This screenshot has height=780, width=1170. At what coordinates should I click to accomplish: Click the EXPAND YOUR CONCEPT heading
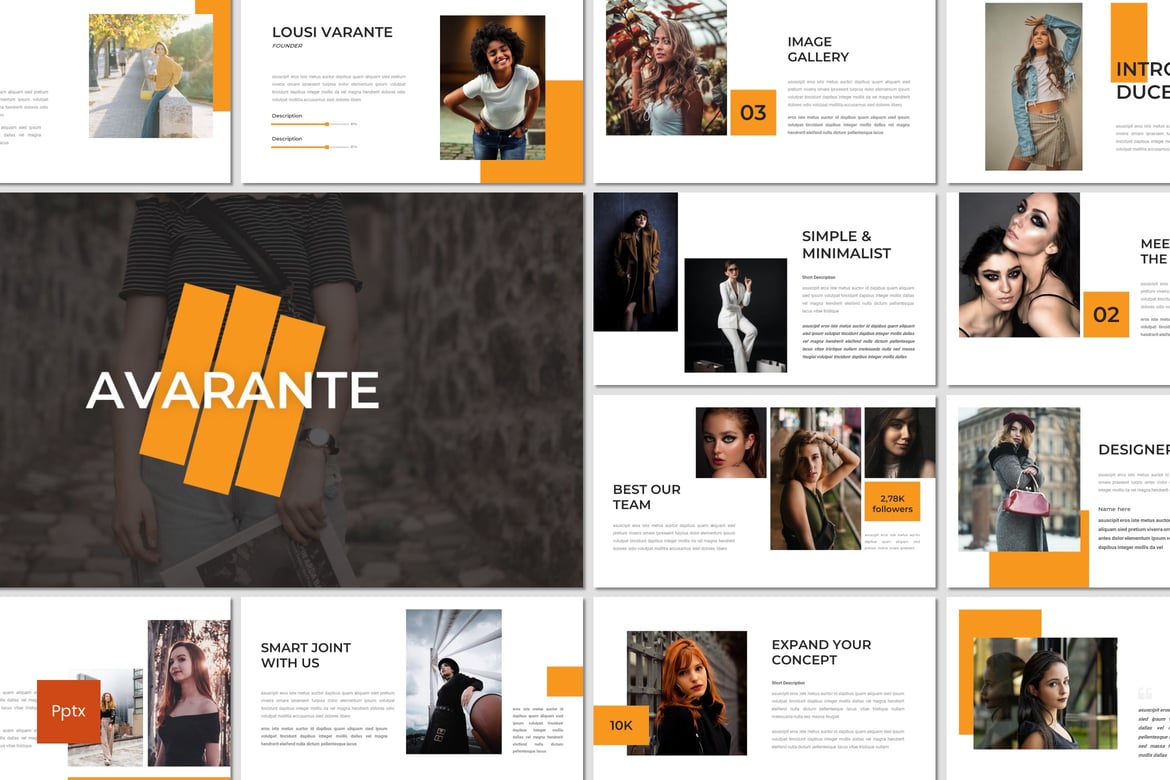coord(821,652)
